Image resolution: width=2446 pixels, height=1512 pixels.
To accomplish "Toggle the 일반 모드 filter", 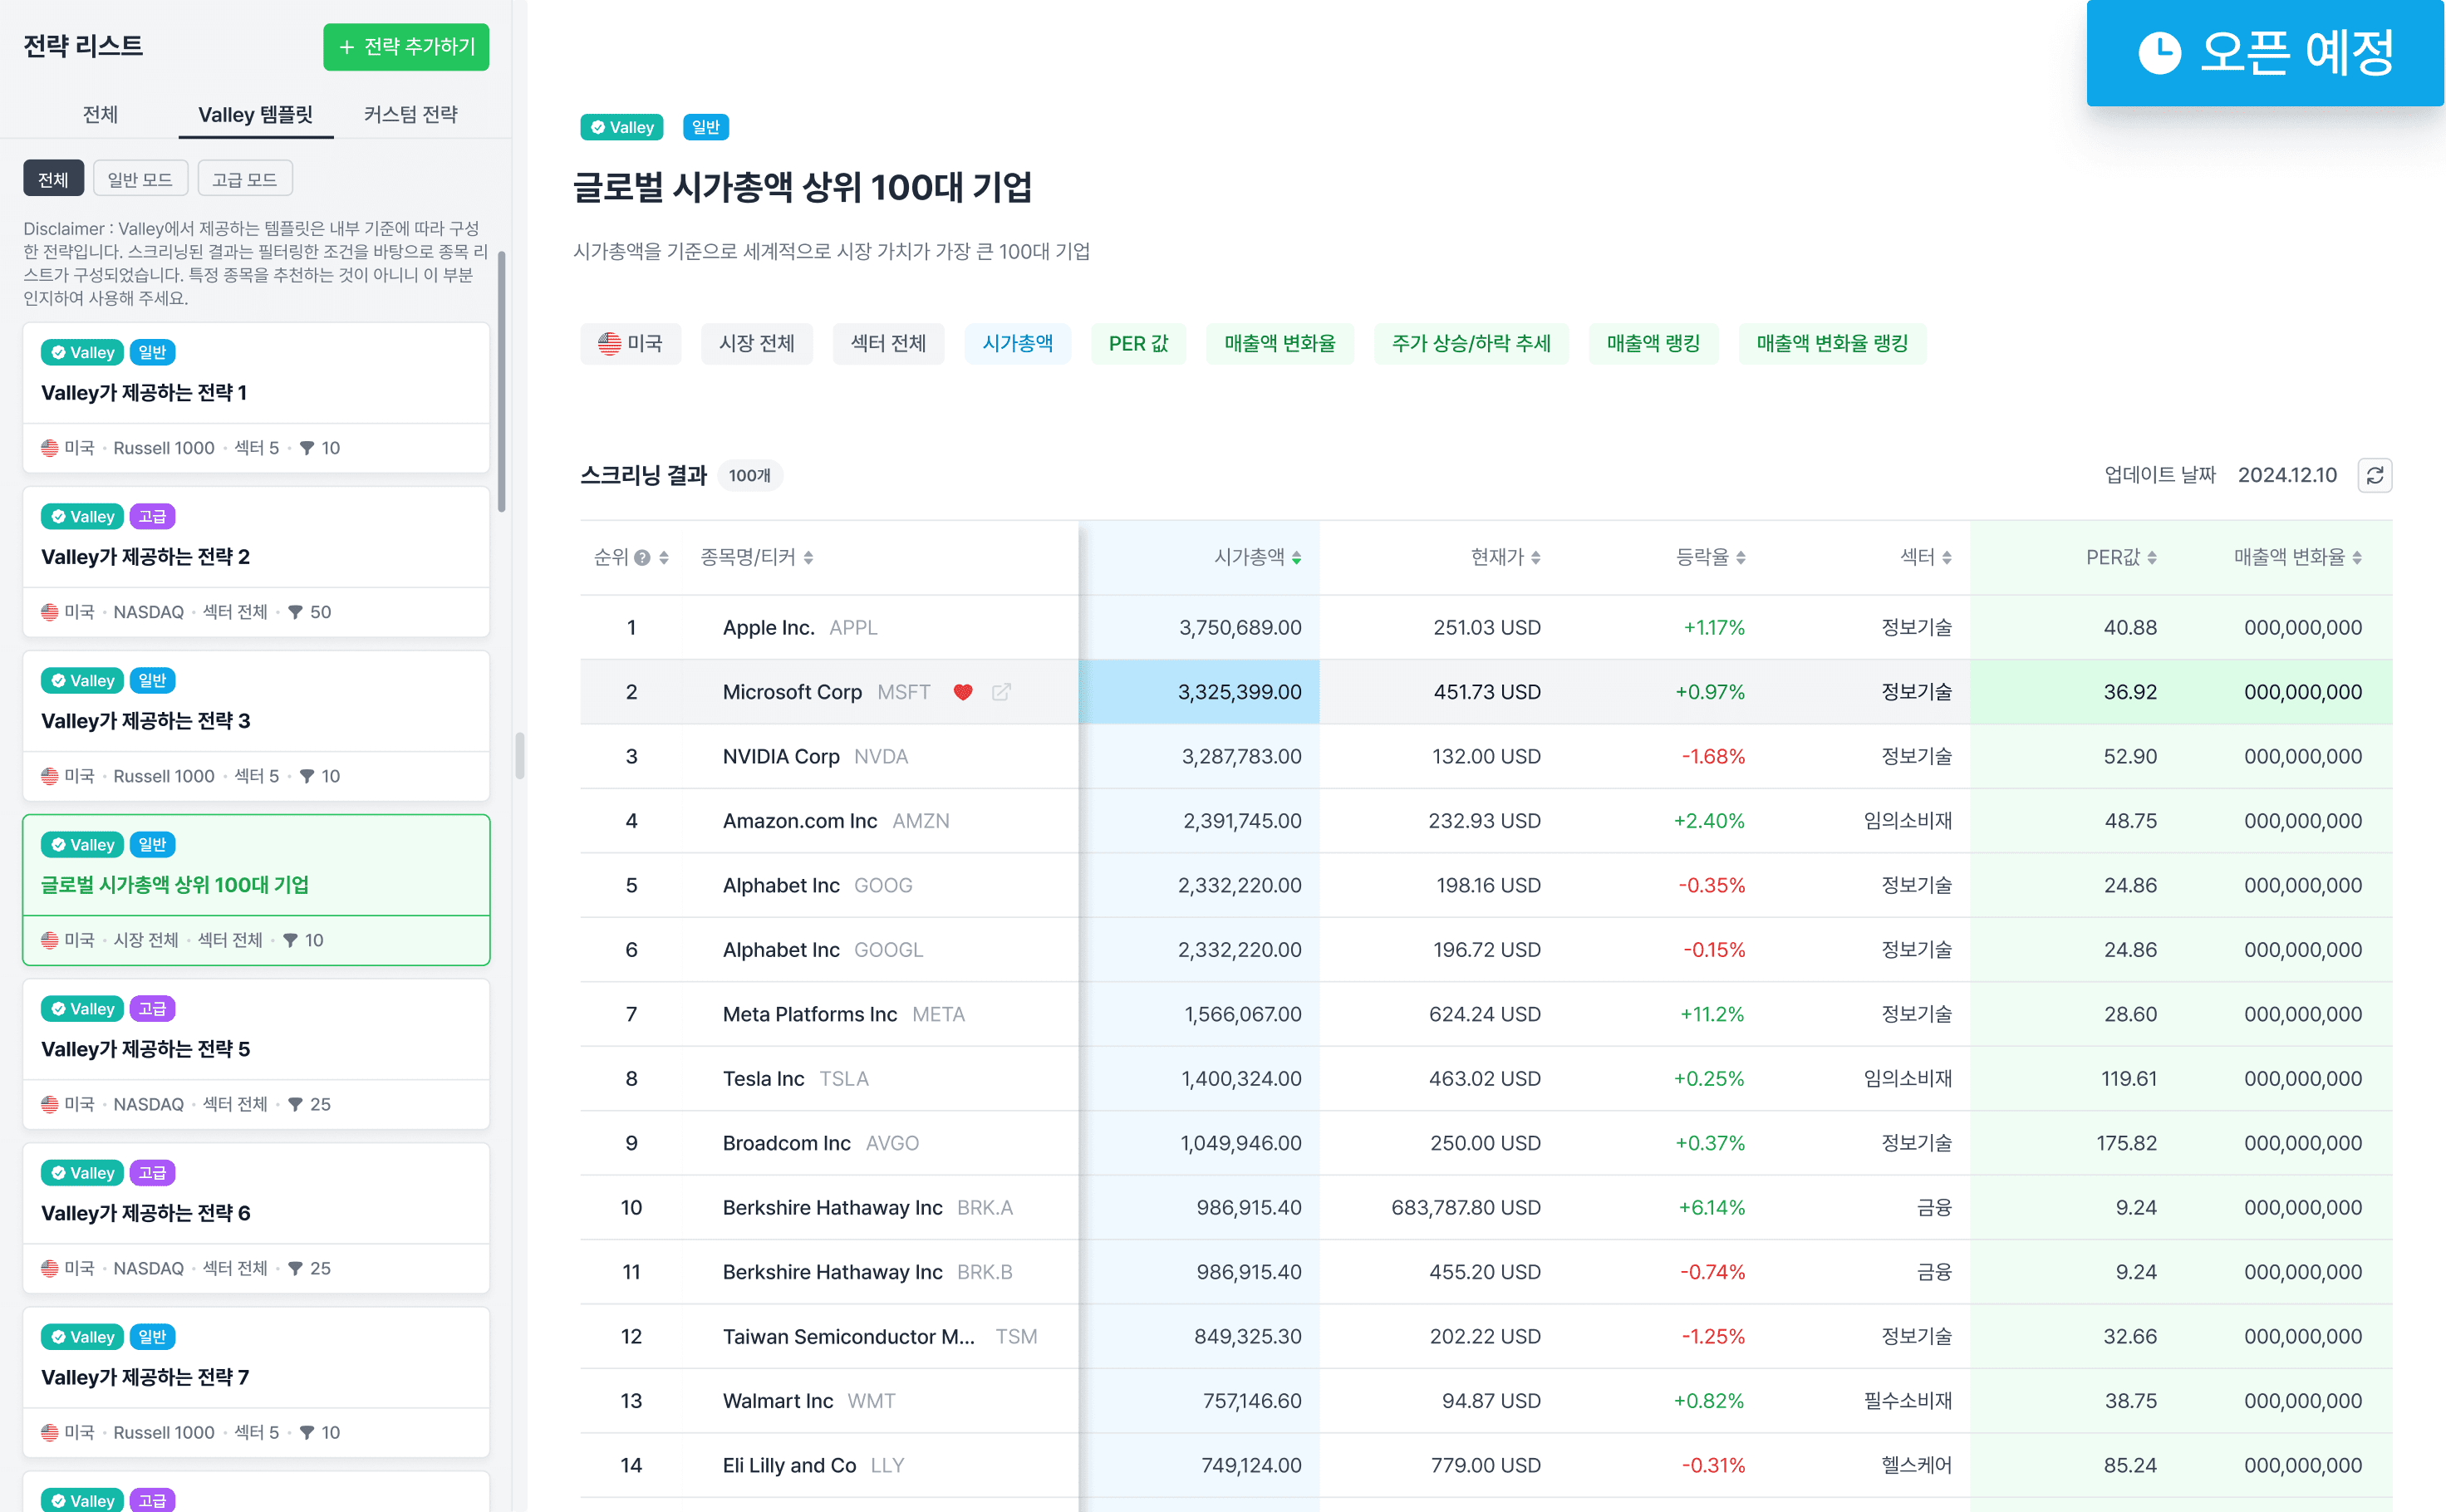I will (140, 177).
